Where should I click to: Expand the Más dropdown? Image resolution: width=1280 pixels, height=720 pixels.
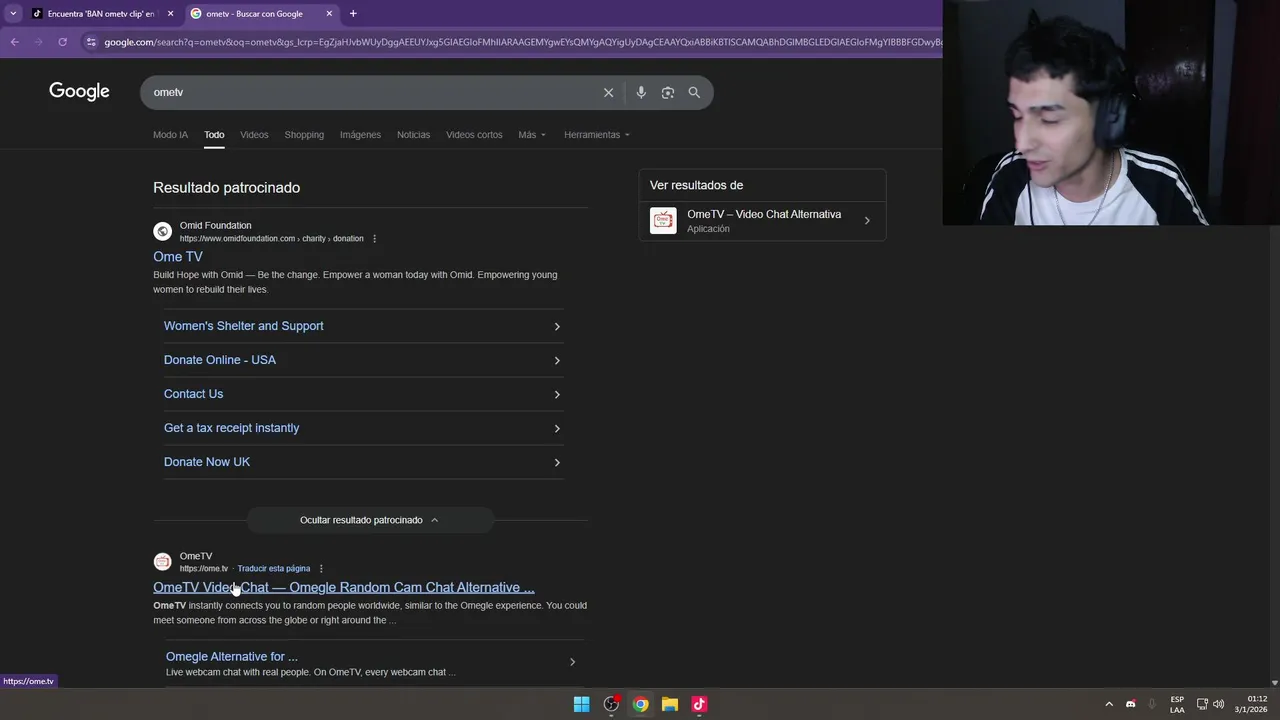[x=532, y=135]
